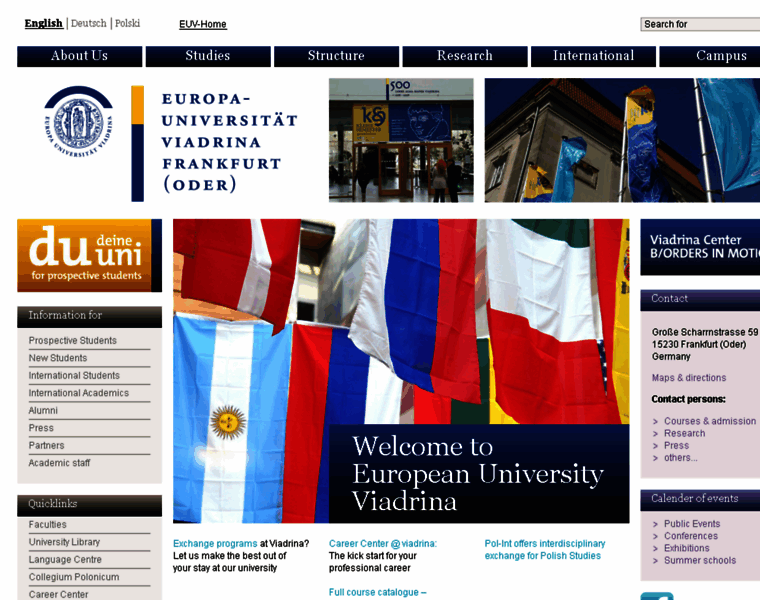Open the Research navigation menu
The height and width of the screenshot is (600, 760).
pyautogui.click(x=465, y=56)
